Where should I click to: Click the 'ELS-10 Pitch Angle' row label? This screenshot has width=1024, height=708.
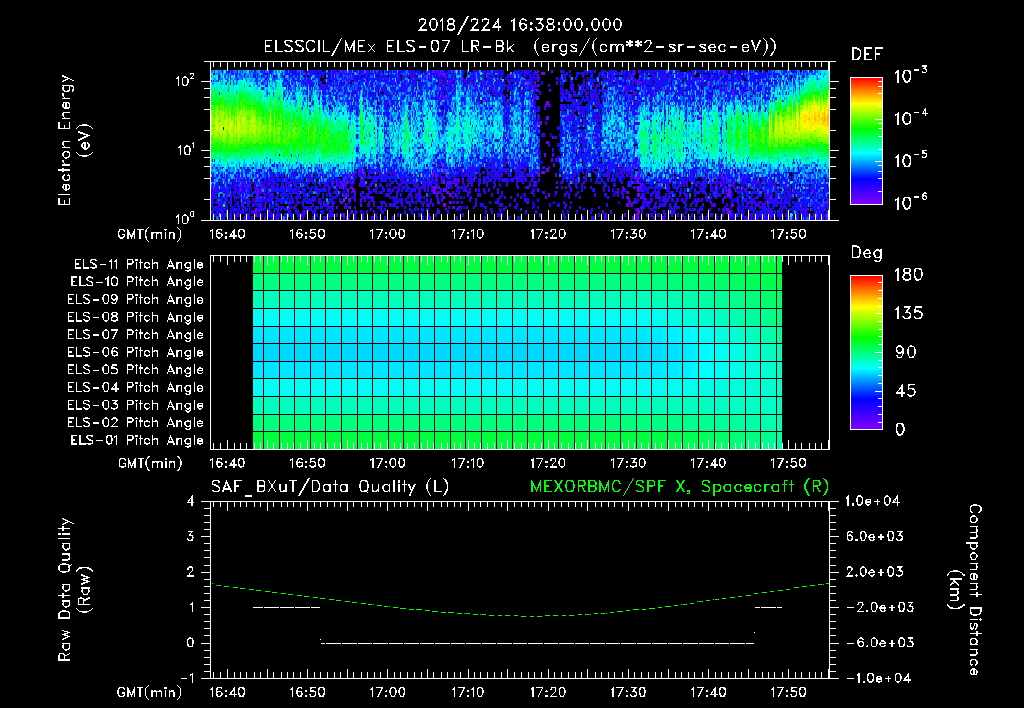[x=137, y=282]
